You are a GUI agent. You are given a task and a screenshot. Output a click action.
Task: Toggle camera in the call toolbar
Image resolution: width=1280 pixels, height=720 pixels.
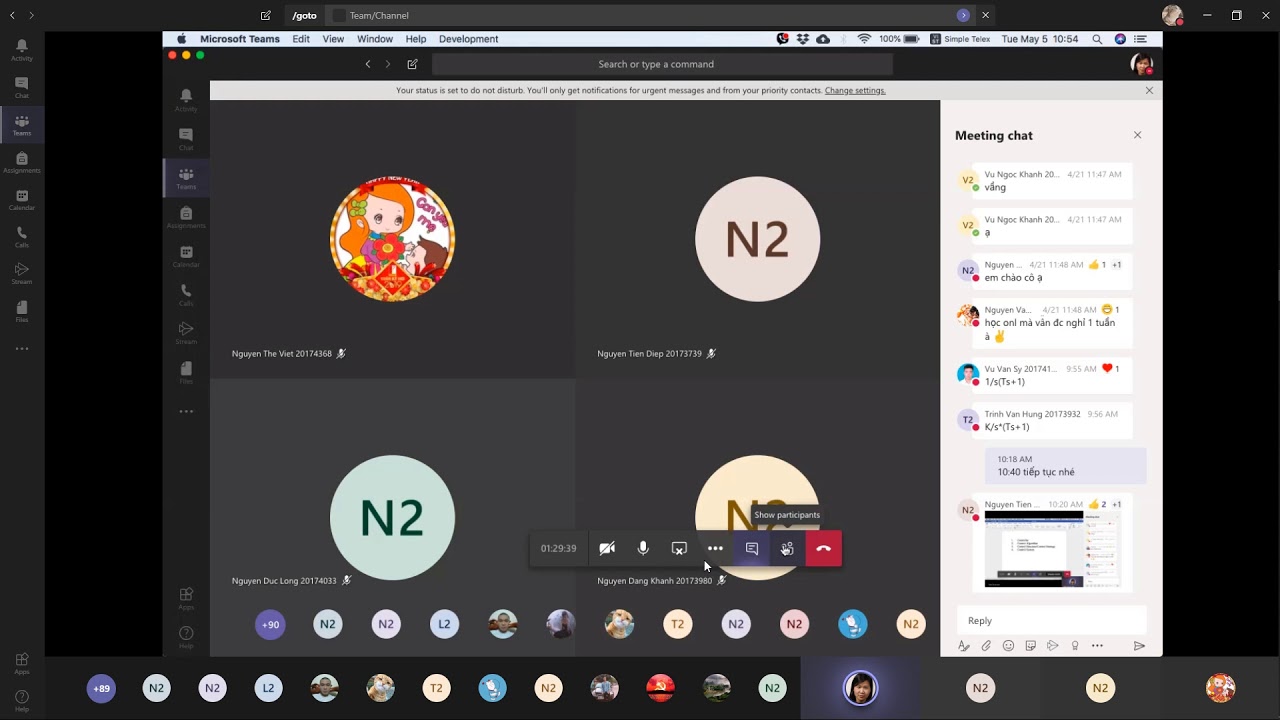click(607, 548)
